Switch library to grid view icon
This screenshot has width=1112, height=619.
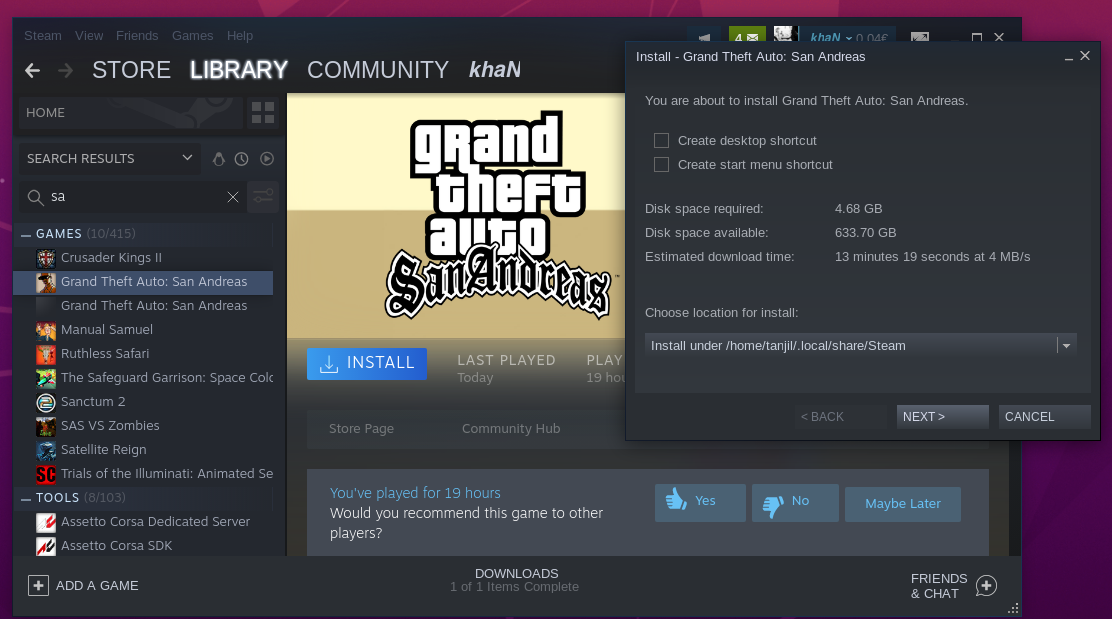(x=262, y=113)
